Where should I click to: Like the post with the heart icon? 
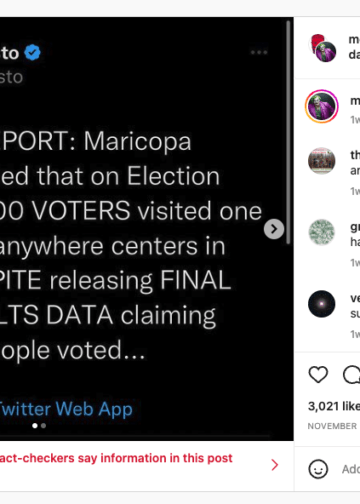318,374
